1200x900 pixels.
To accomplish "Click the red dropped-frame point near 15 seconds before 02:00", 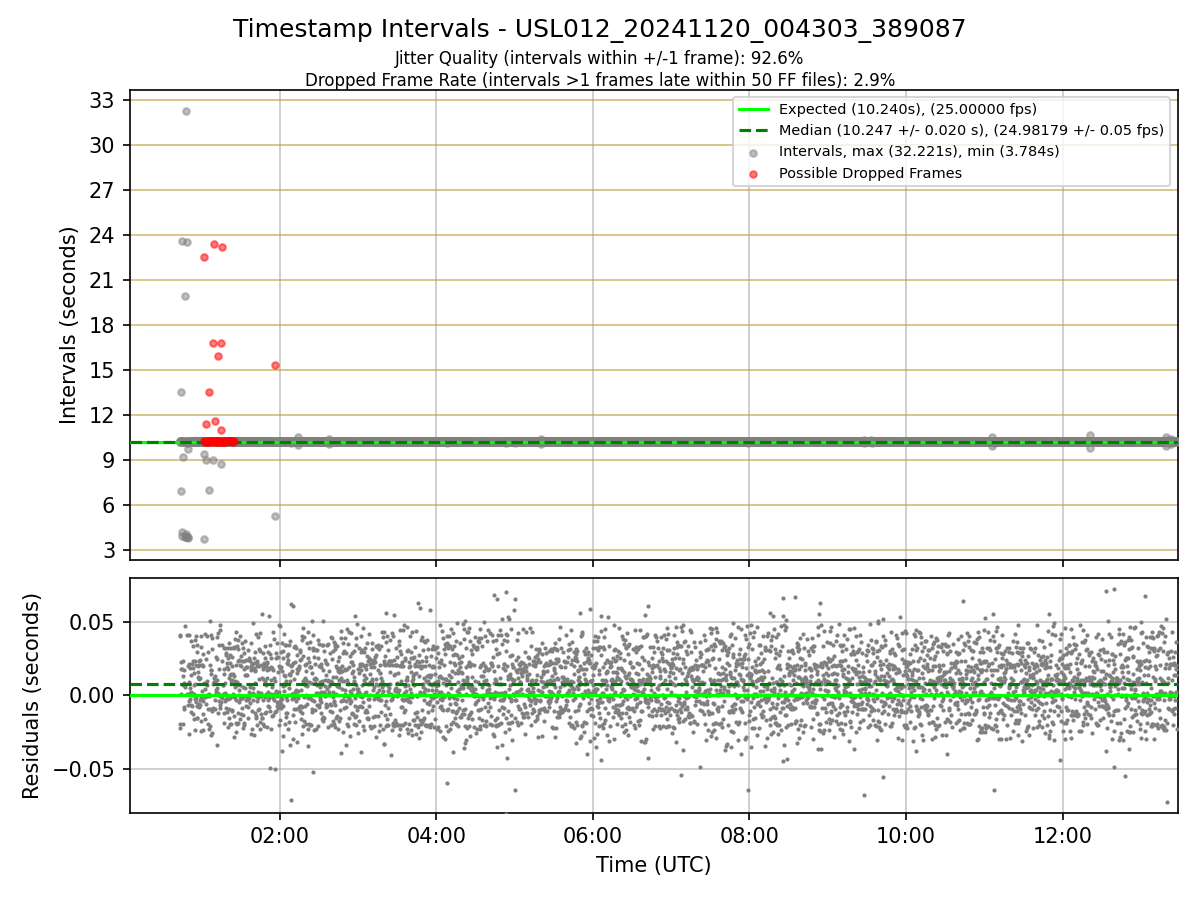I will pos(275,365).
